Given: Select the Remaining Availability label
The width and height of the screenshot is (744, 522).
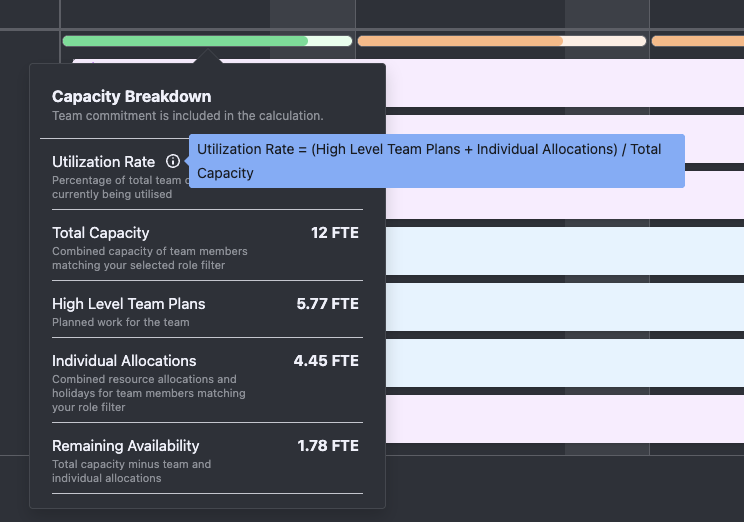Looking at the screenshot, I should click(125, 446).
